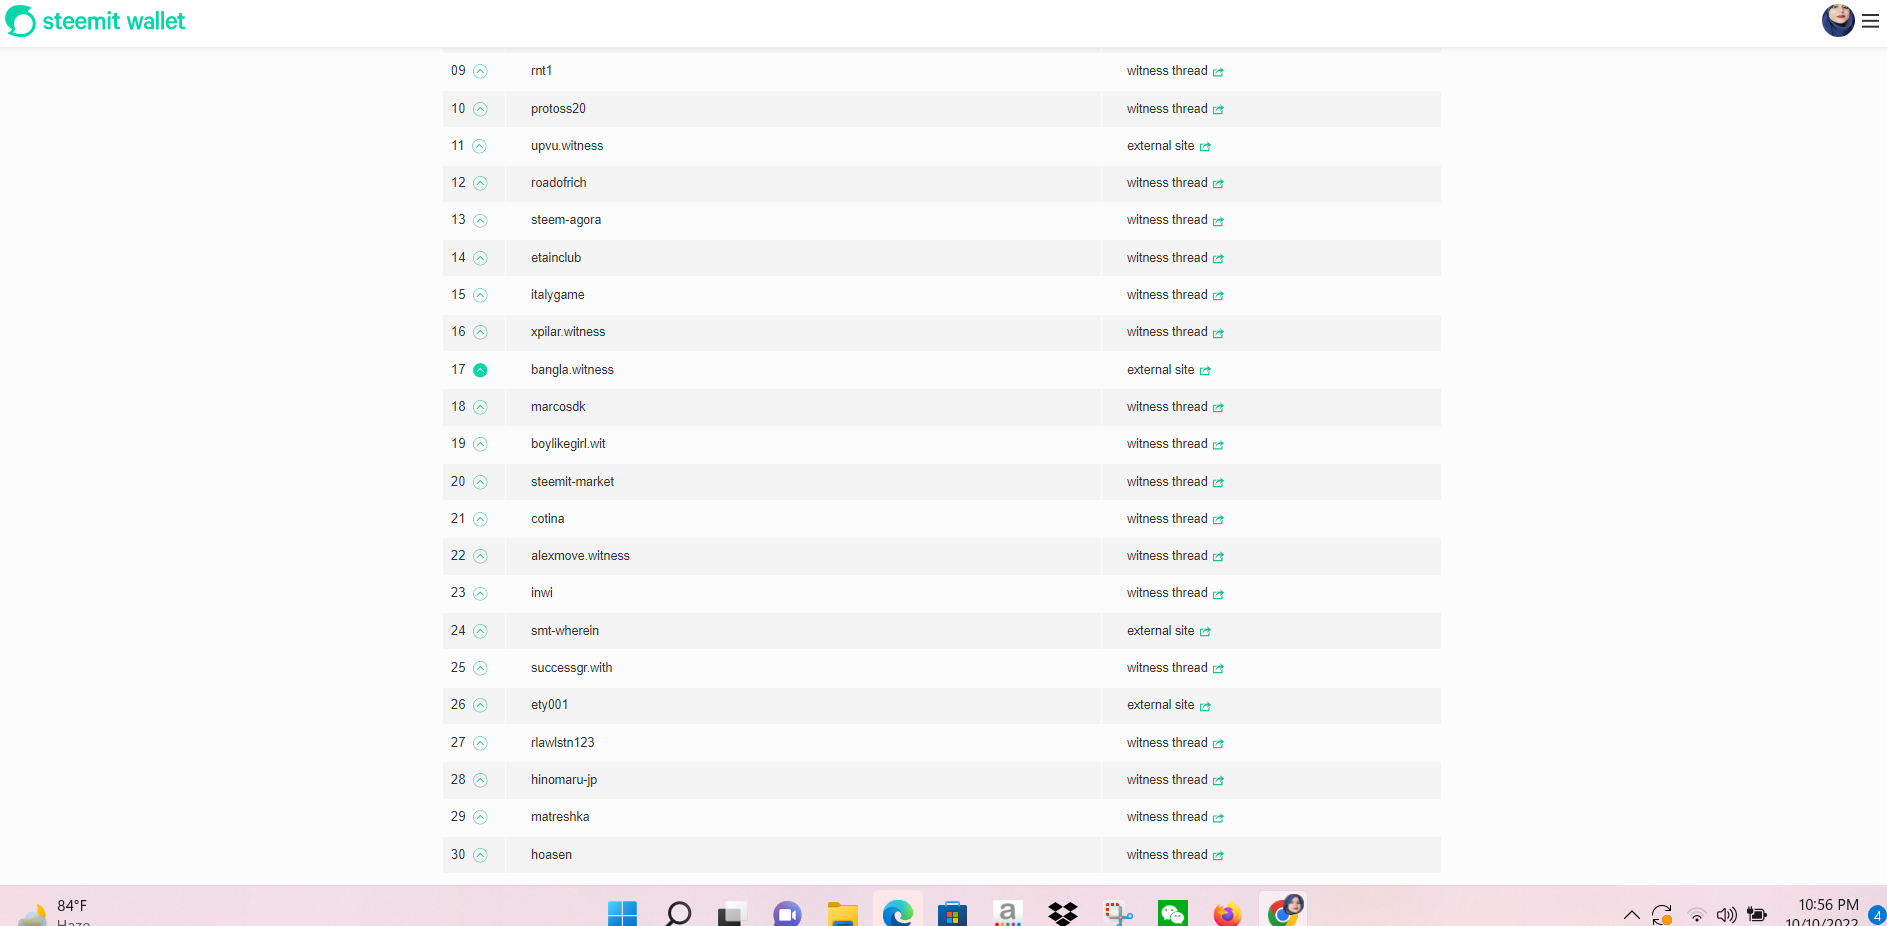Click witness name rlawlstn123
The height and width of the screenshot is (926, 1887).
(562, 743)
